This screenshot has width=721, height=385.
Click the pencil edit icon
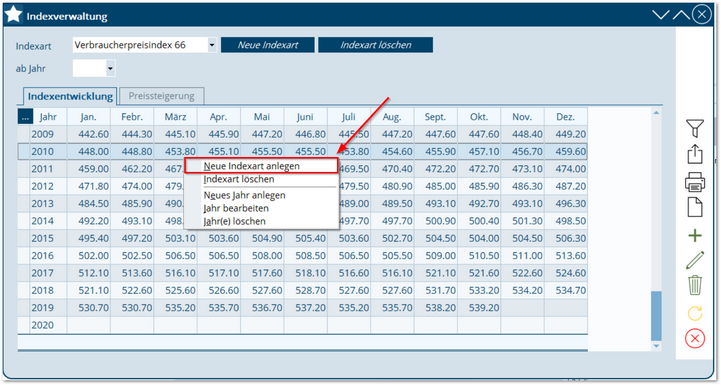(x=695, y=260)
